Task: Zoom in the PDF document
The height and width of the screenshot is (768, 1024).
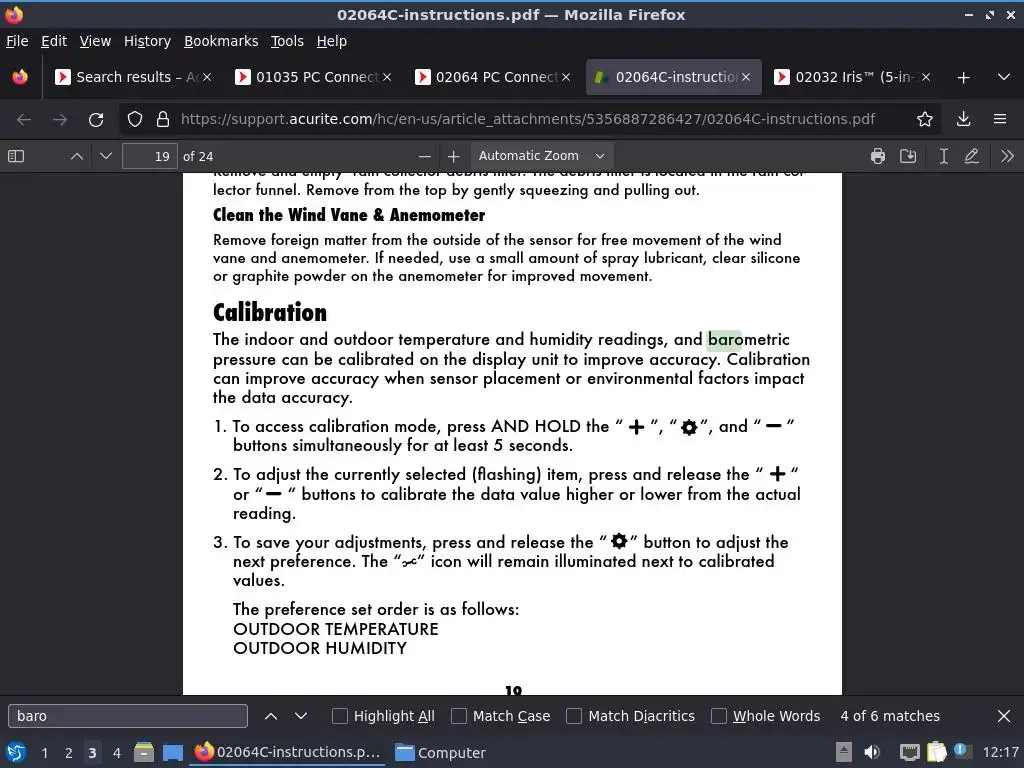Action: coord(454,156)
